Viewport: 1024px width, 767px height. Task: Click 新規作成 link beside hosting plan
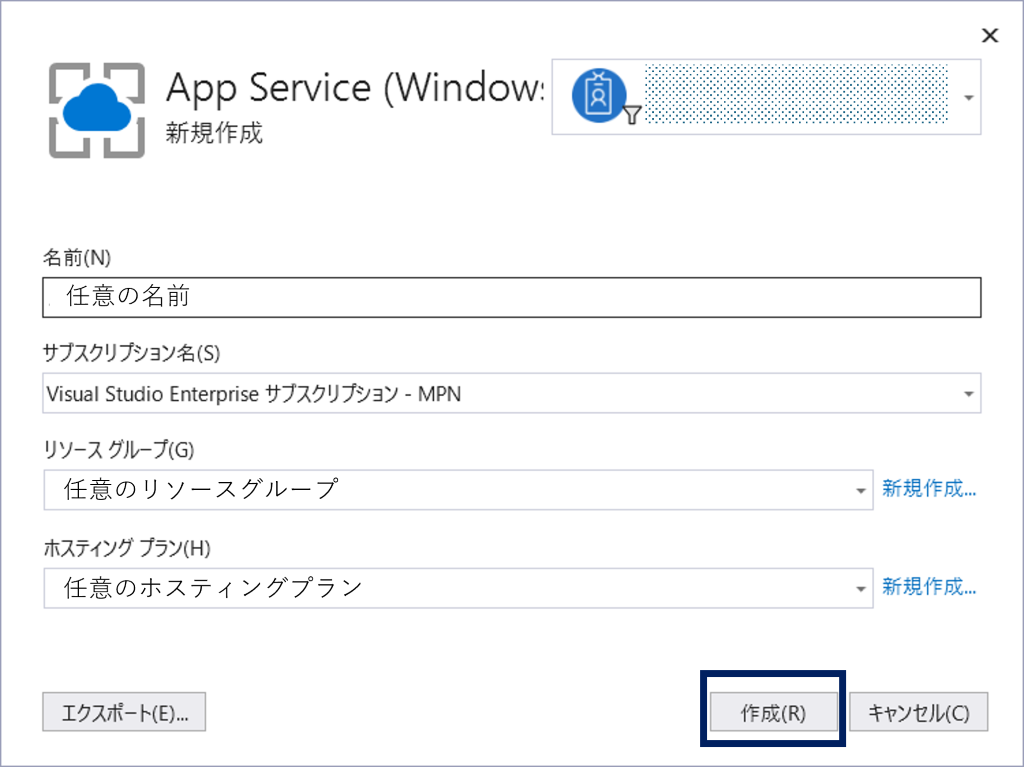pos(929,587)
